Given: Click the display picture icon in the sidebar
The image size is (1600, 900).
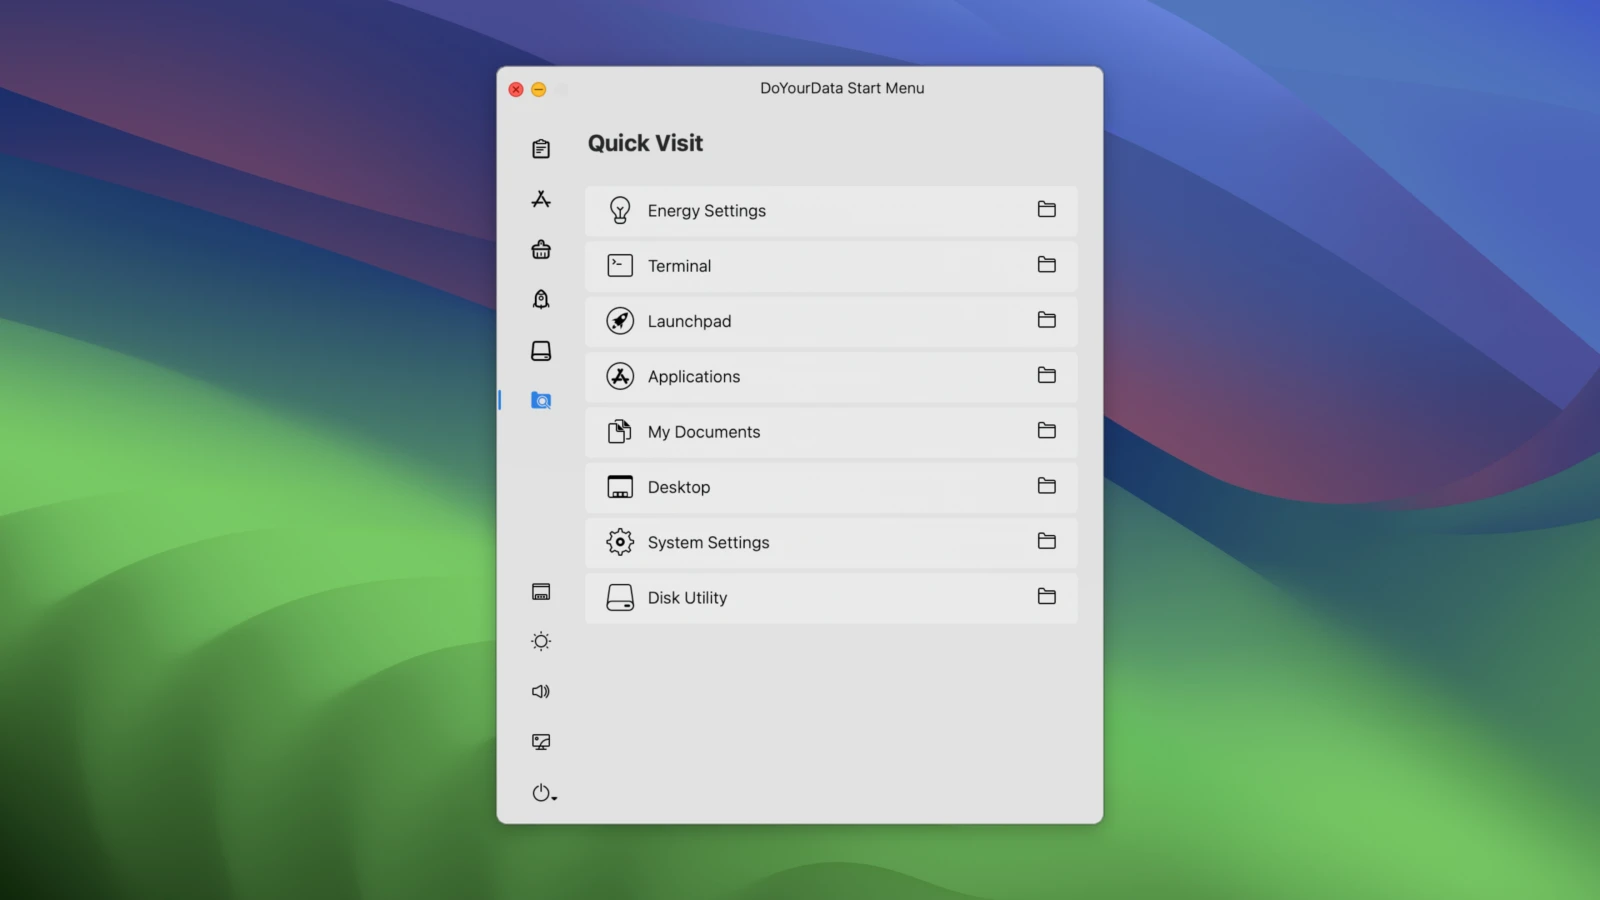Looking at the screenshot, I should click(541, 742).
